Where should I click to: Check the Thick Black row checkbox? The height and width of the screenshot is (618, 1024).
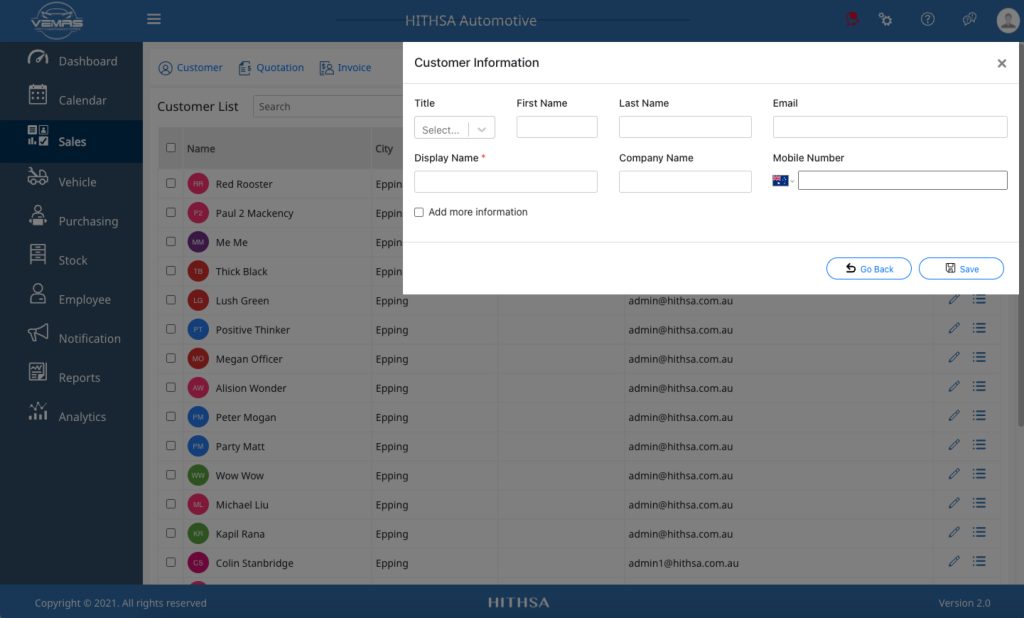[x=171, y=270]
